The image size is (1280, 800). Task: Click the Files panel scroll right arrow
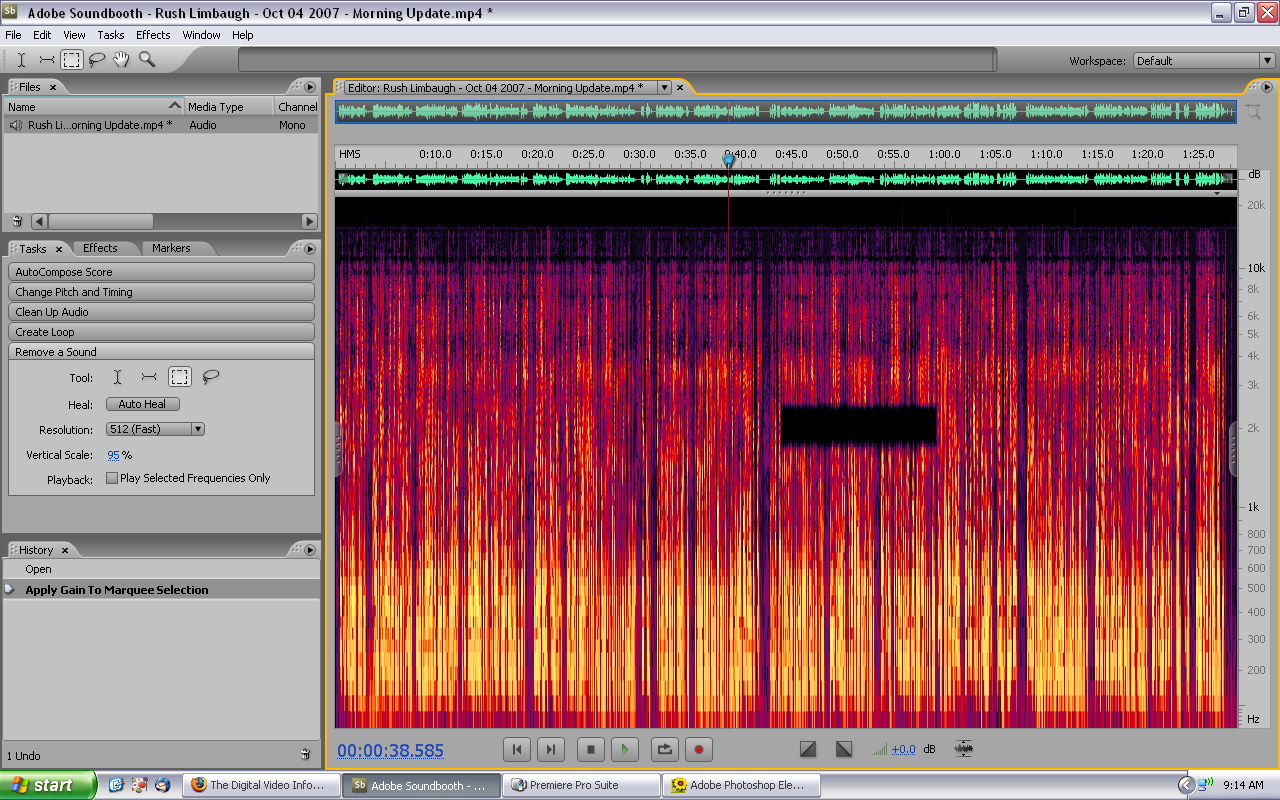[309, 221]
